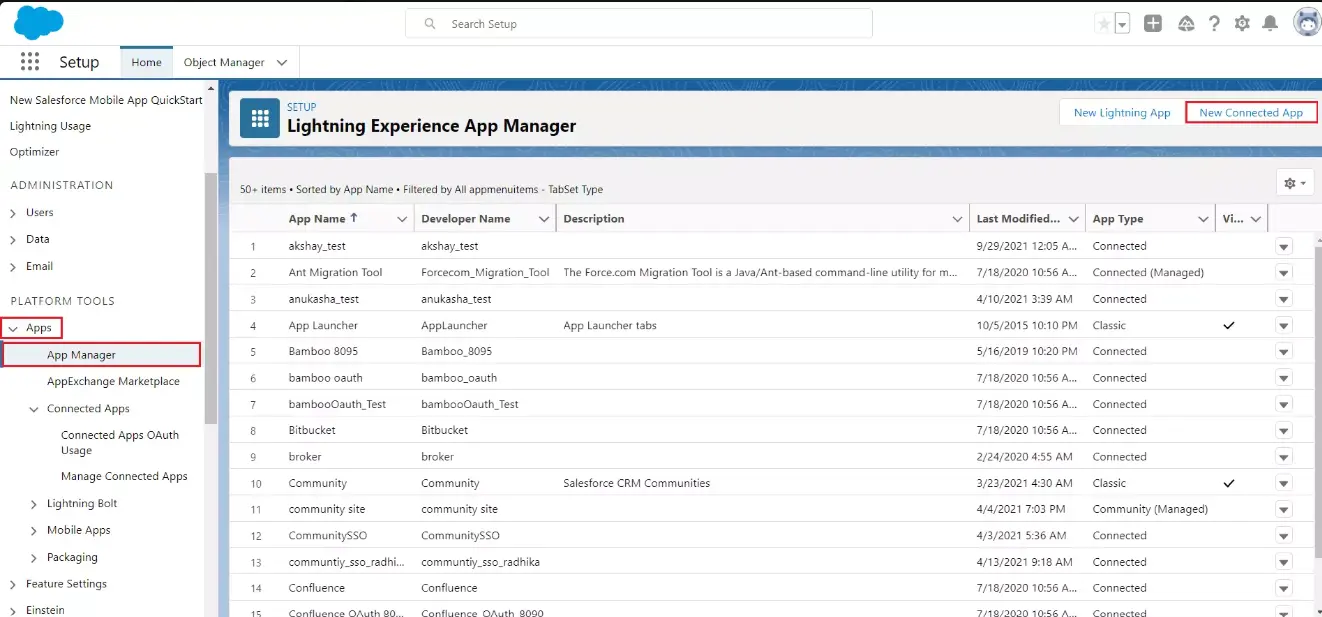
Task: Collapse the Apps tree node
Action: pos(13,328)
